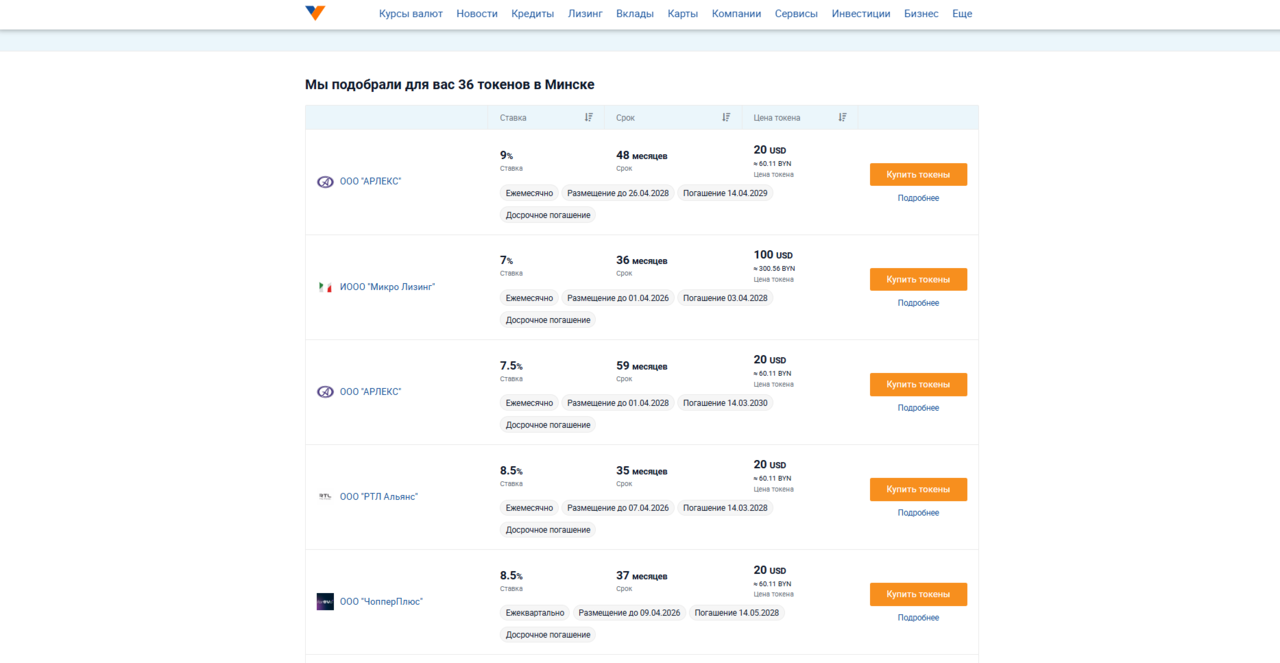This screenshot has height=663, width=1280.
Task: Click the Ежеквартально tag on the ЧопперПлюс row
Action: point(535,613)
